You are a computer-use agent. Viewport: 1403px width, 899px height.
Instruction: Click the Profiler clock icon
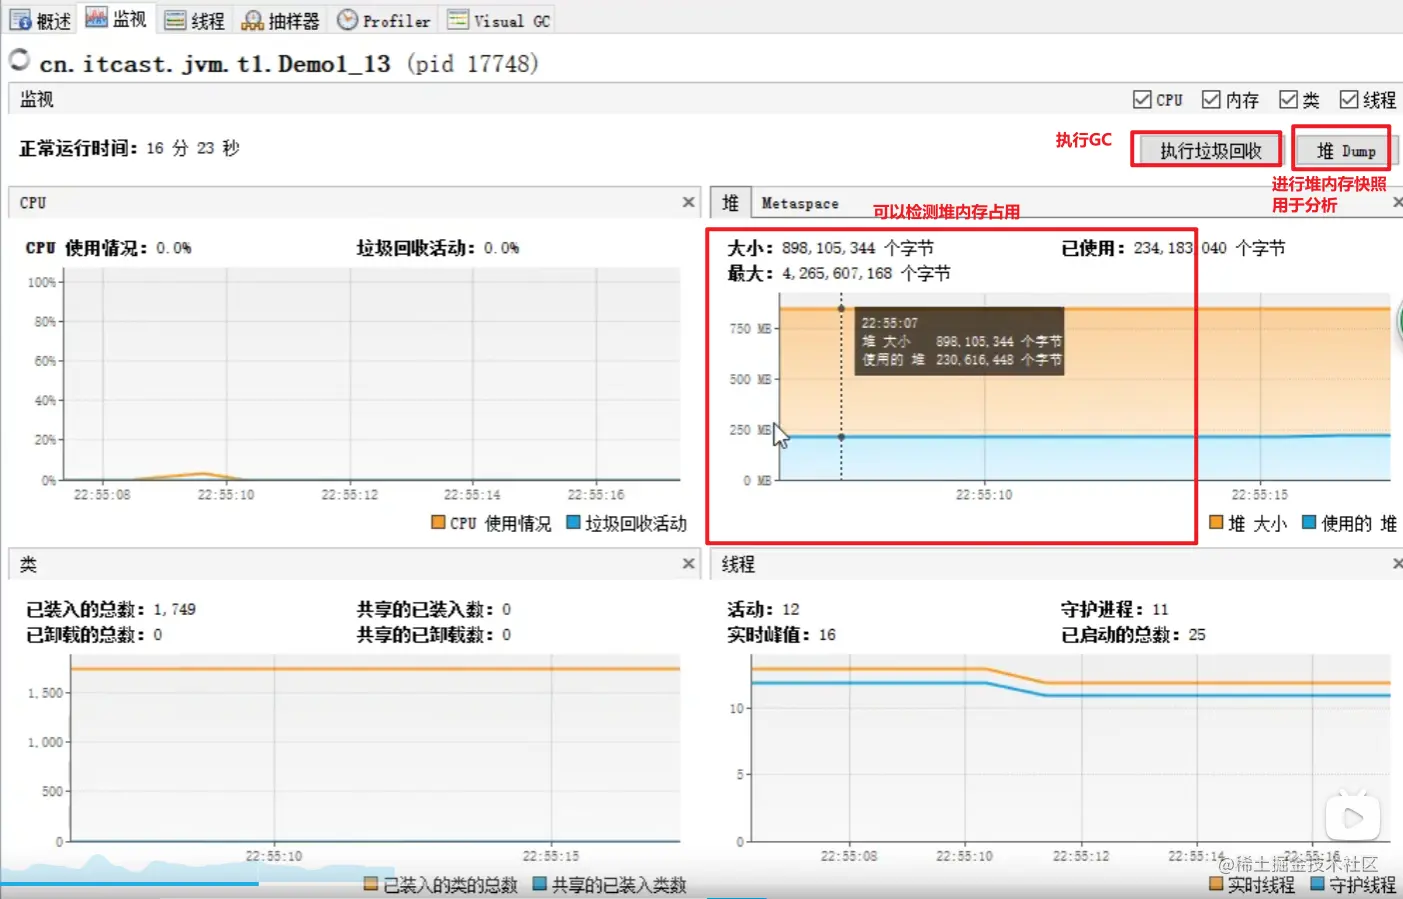347,20
